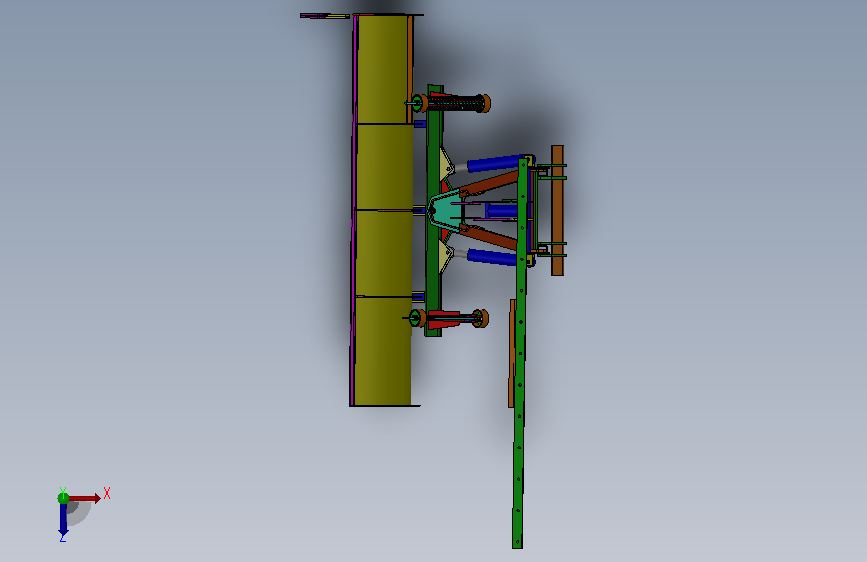
Task: Select the narrow orange plate beside long beam
Action: pyautogui.click(x=512, y=354)
